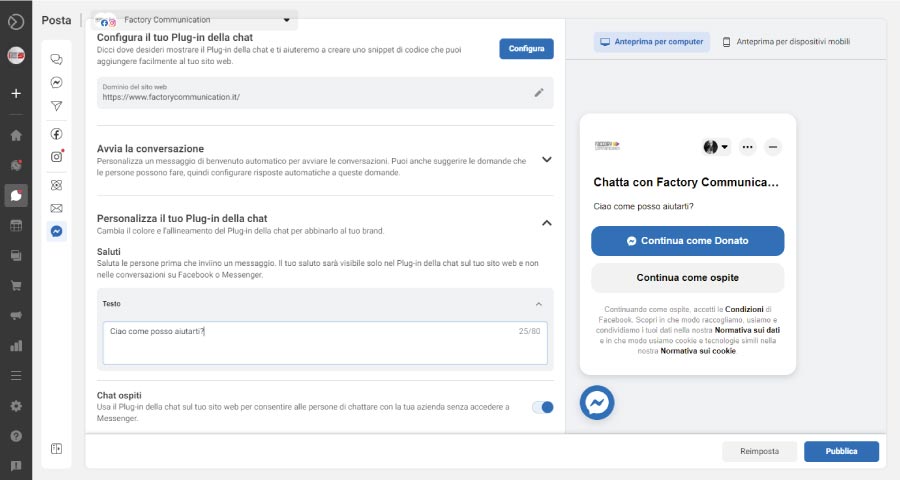The image size is (900, 480).
Task: Click the plus create icon in sidebar
Action: [x=16, y=93]
